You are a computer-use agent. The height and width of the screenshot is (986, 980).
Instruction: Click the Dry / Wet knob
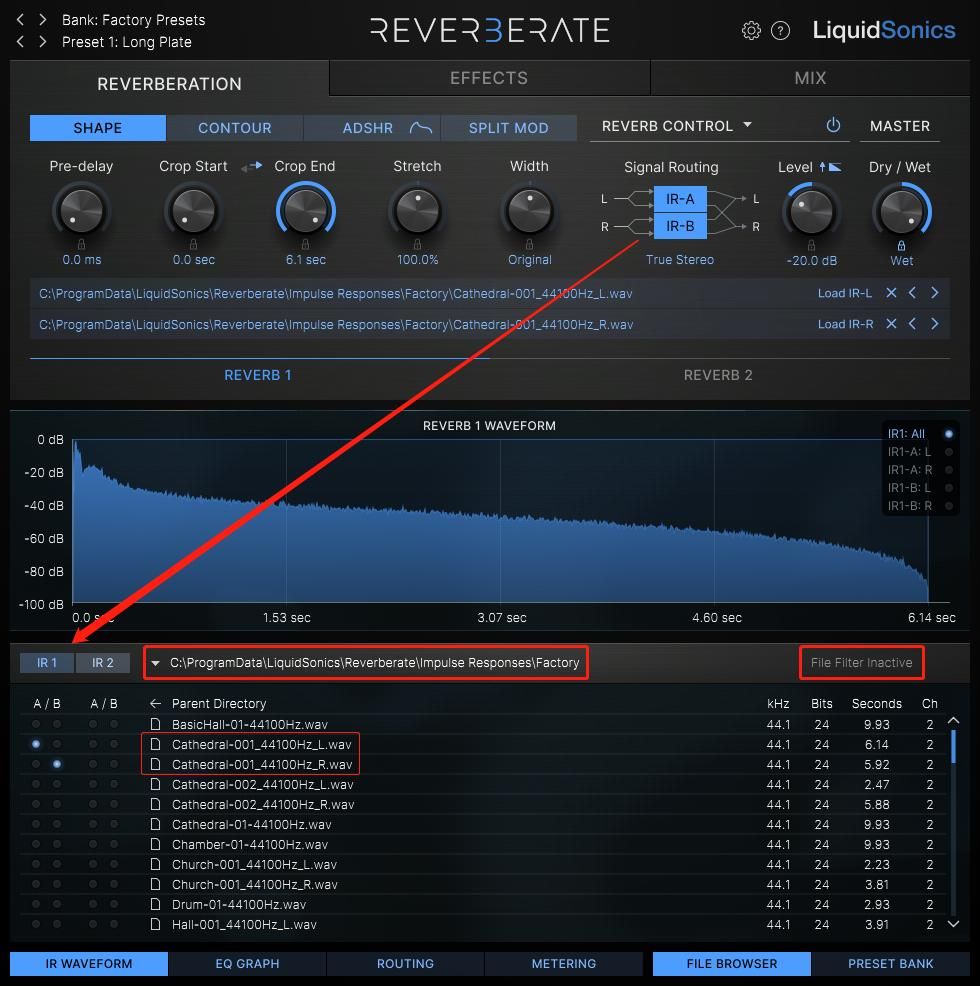coord(901,211)
